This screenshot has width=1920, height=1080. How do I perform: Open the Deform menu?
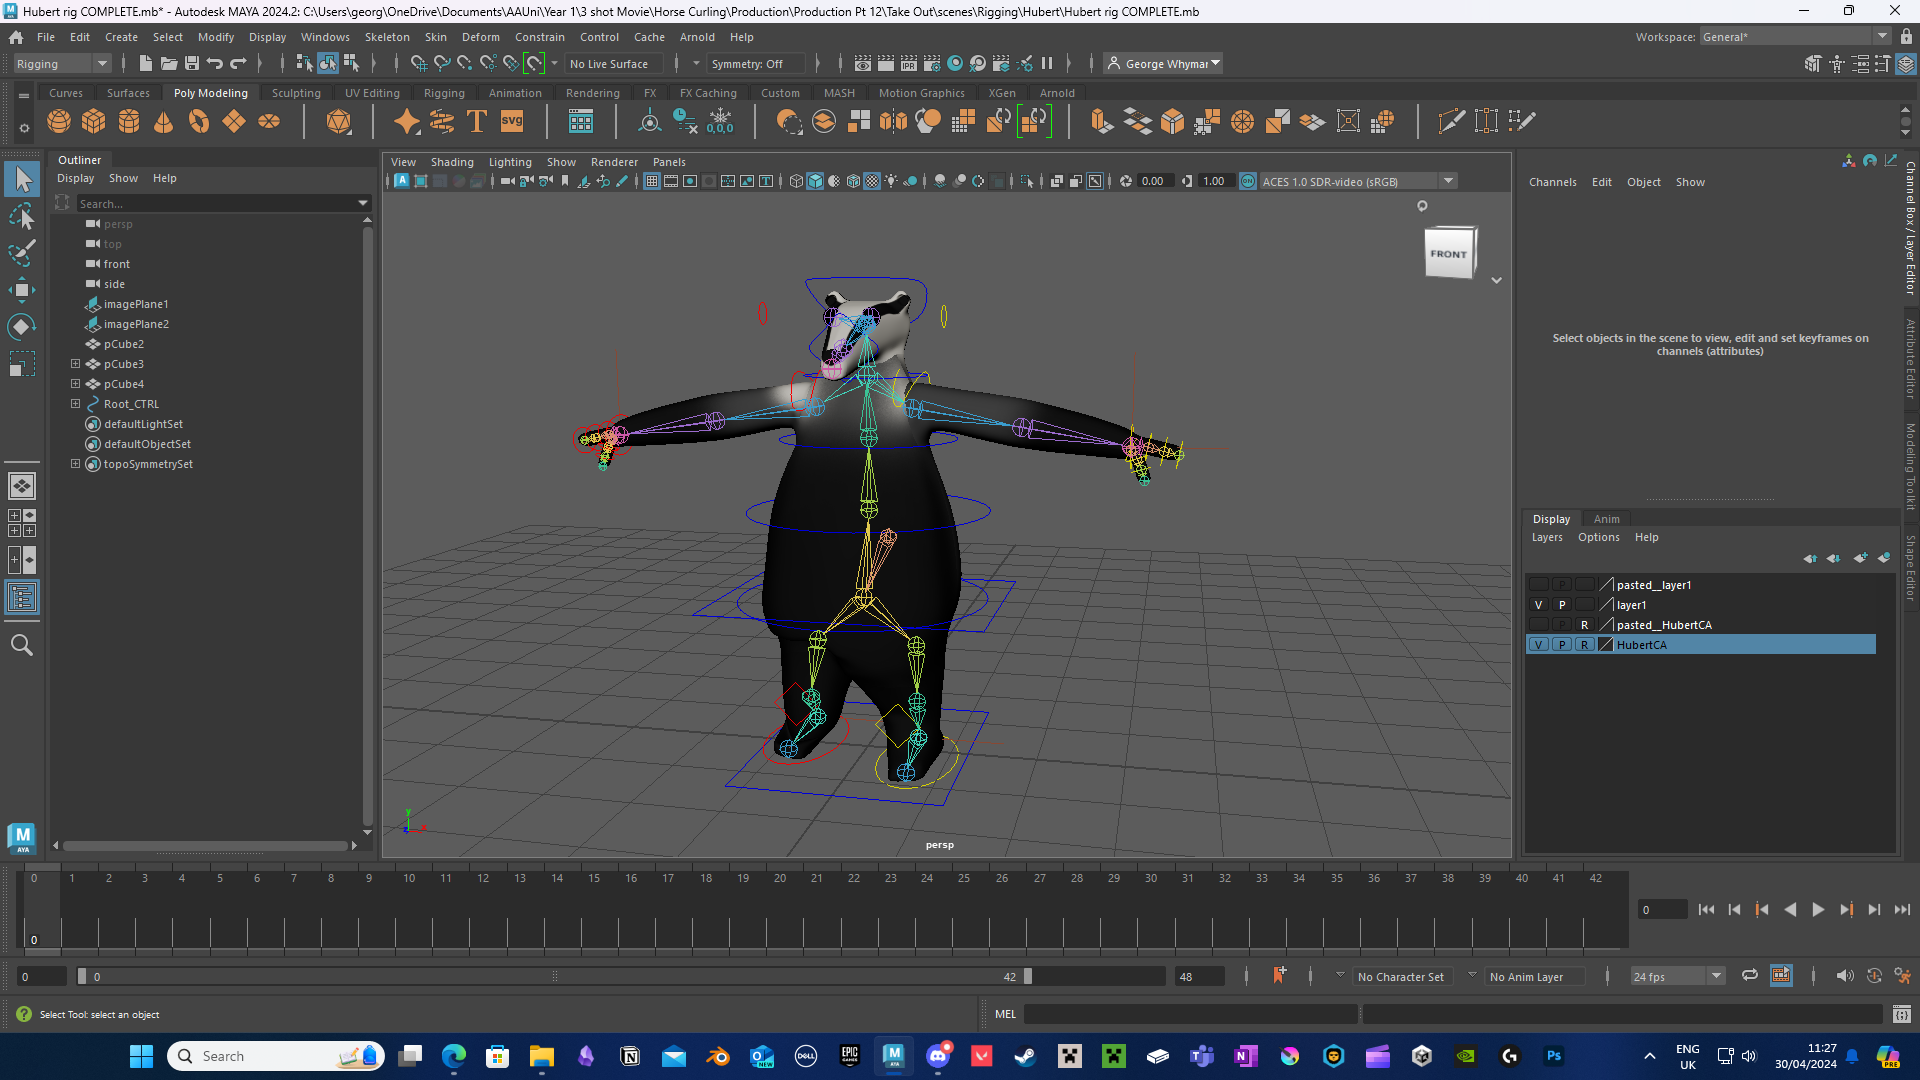pyautogui.click(x=480, y=37)
